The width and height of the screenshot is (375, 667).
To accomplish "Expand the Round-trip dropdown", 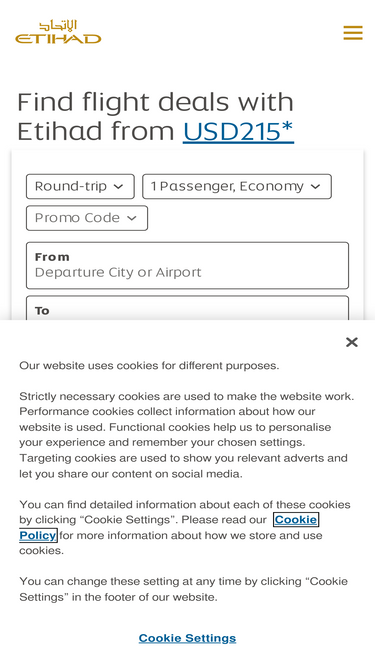I will point(80,186).
